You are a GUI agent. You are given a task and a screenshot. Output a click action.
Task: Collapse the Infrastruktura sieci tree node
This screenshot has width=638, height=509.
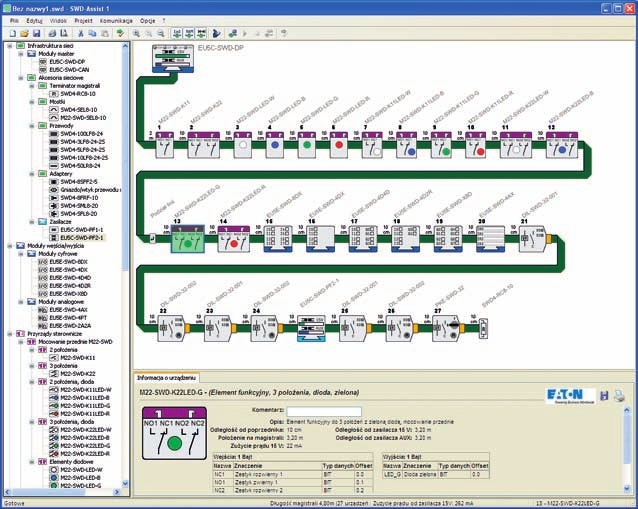(x=10, y=46)
